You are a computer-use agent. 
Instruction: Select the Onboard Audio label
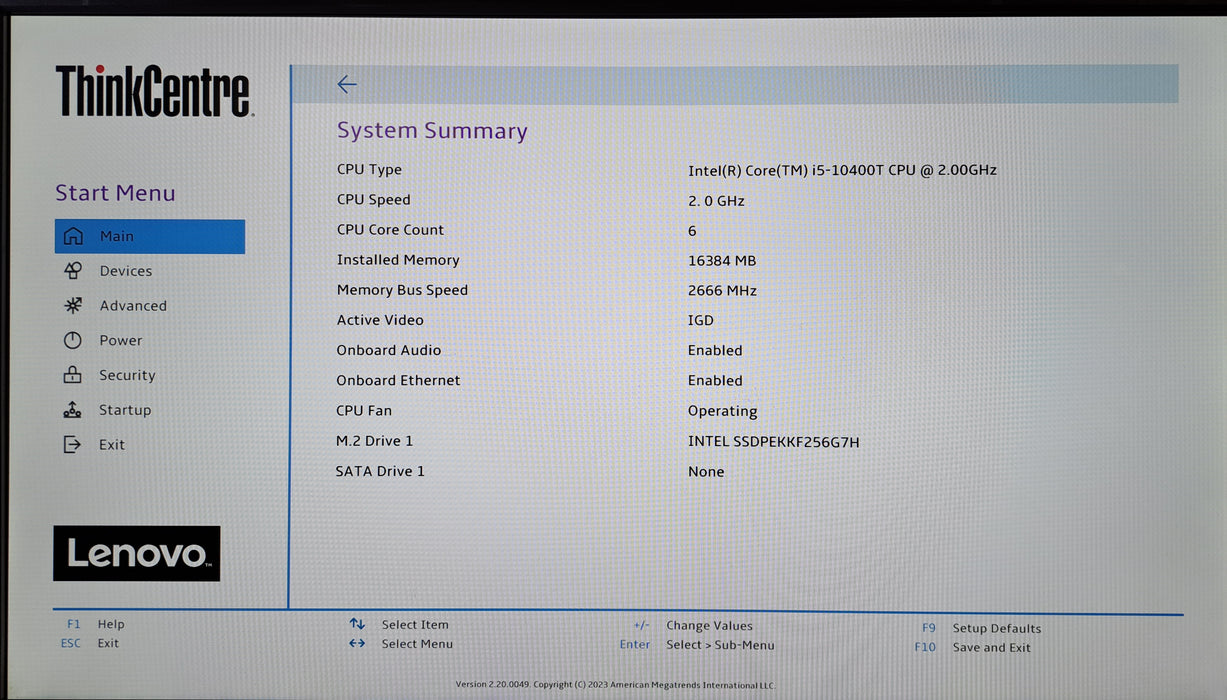click(388, 350)
